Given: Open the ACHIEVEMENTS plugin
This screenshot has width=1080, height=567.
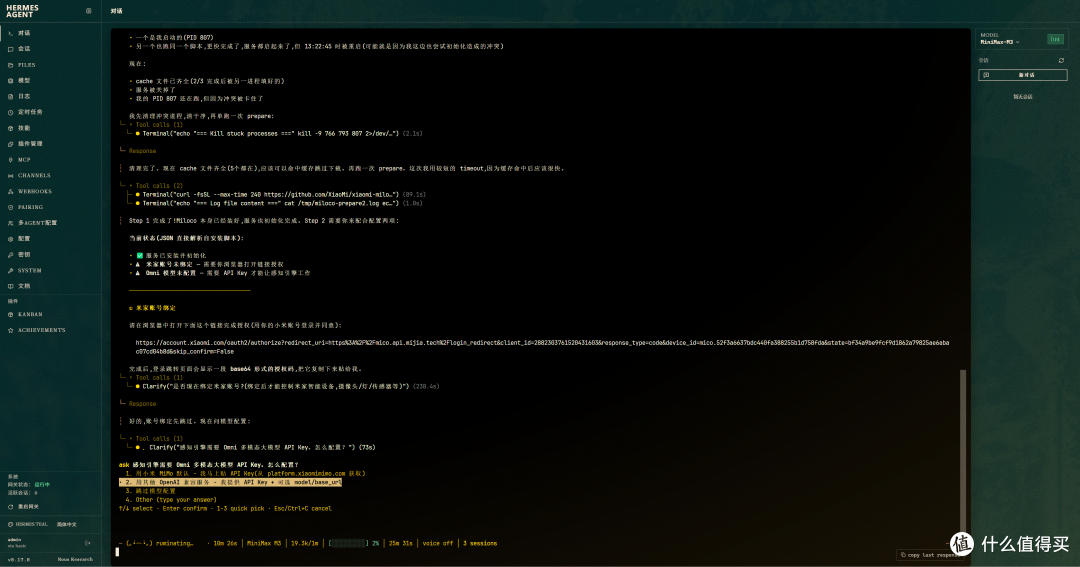Looking at the screenshot, I should point(50,330).
